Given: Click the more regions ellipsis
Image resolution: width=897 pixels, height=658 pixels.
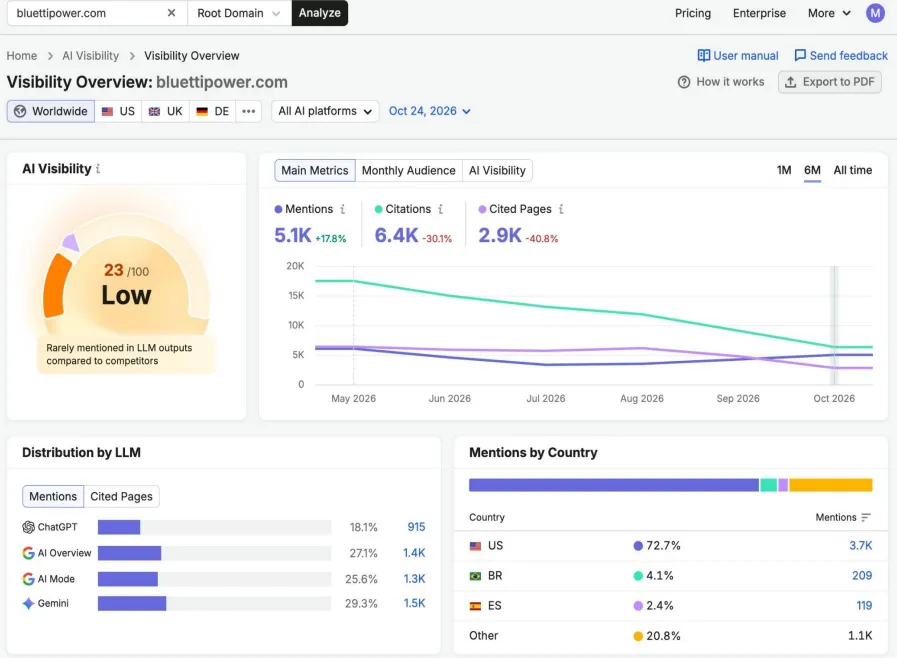Looking at the screenshot, I should 248,111.
